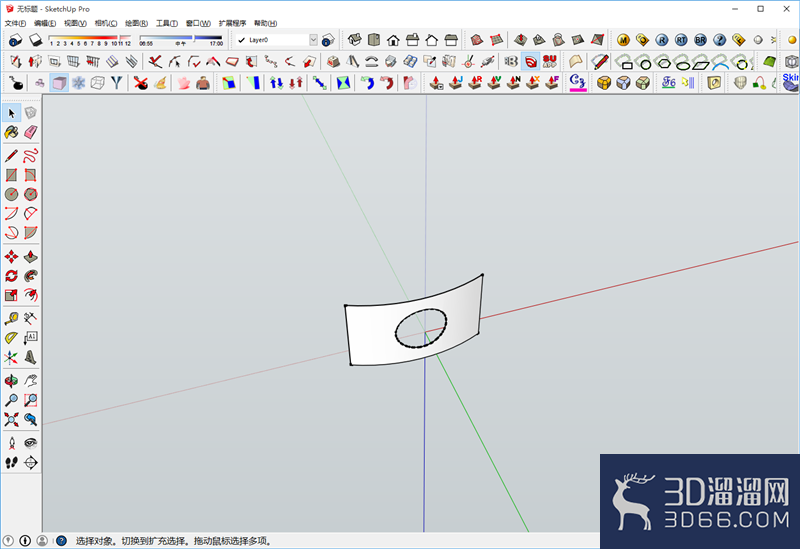800x549 pixels.
Task: Activate the Orbit camera tool
Action: pos(11,381)
